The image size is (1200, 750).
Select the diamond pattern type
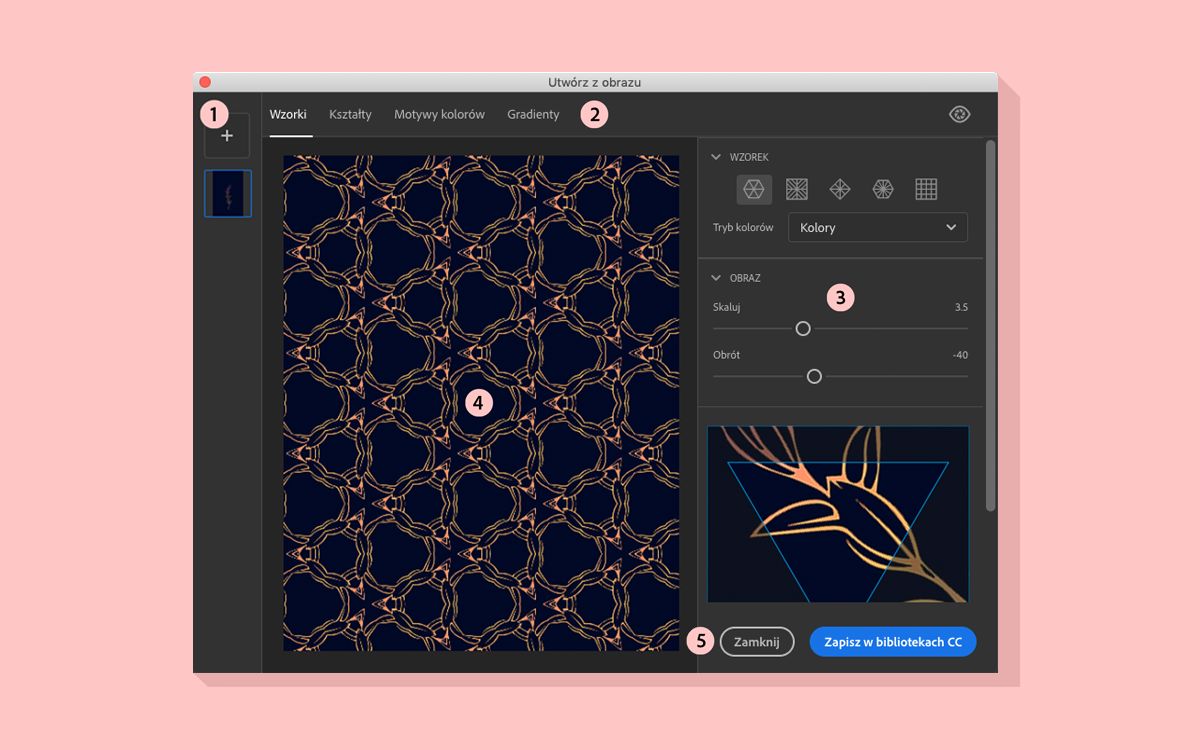(840, 189)
